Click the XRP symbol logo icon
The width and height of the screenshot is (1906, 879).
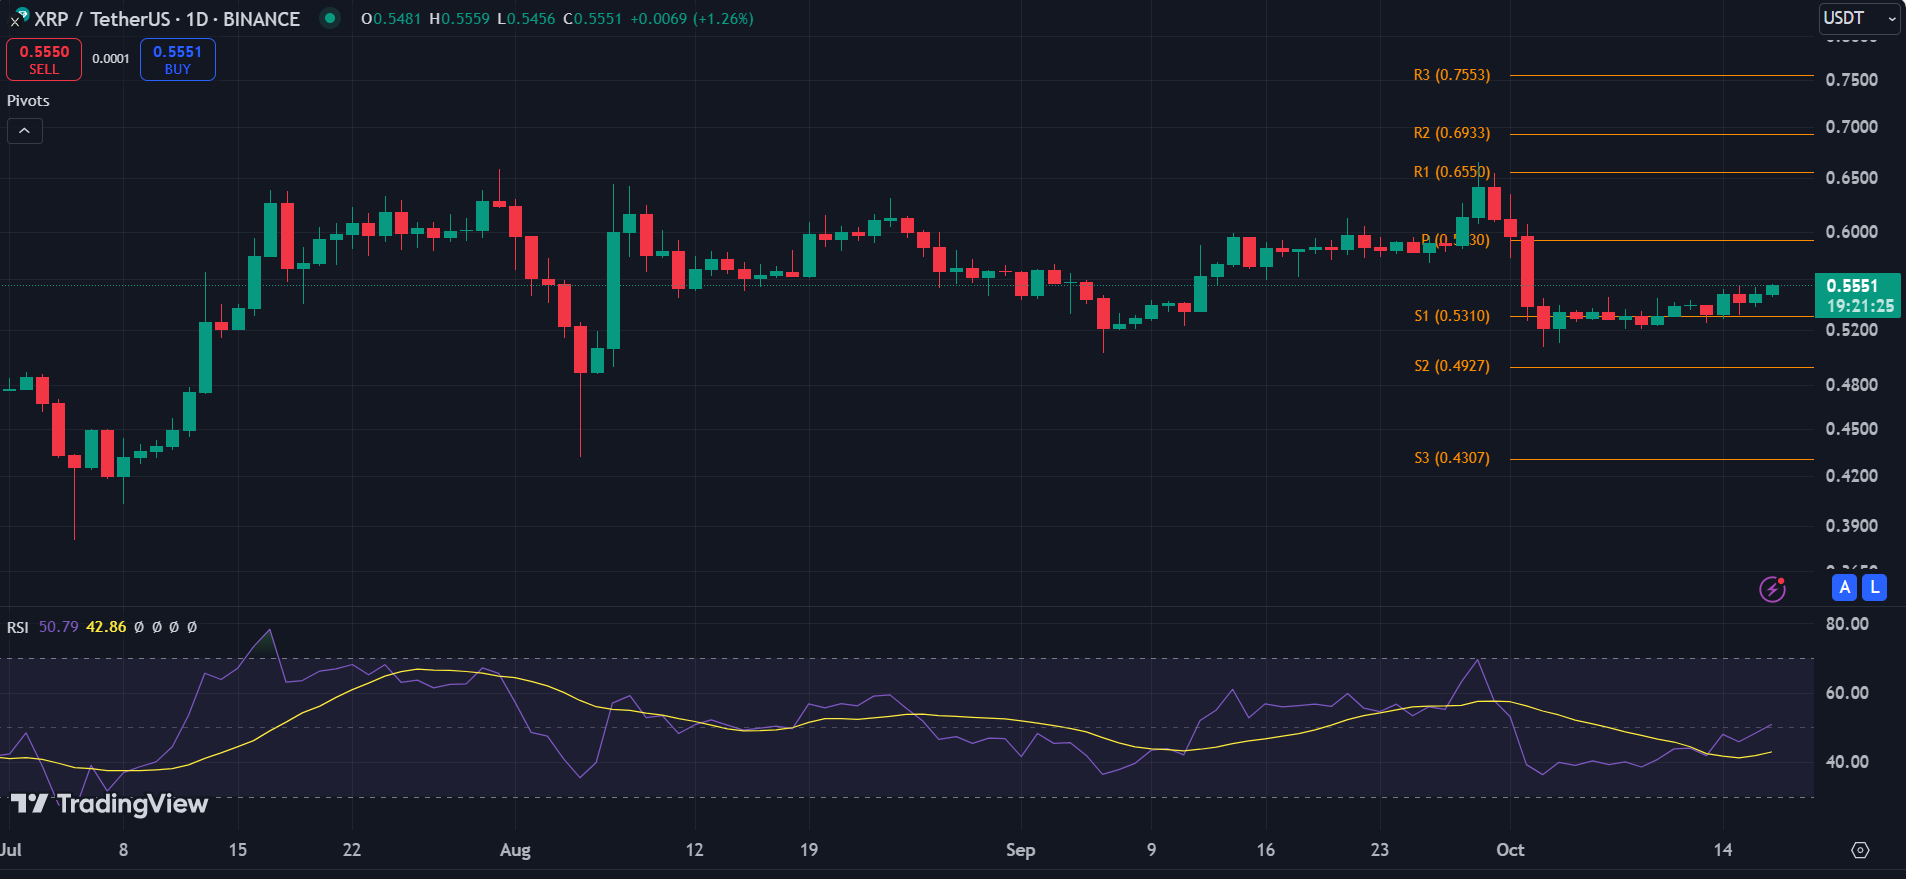click(19, 17)
